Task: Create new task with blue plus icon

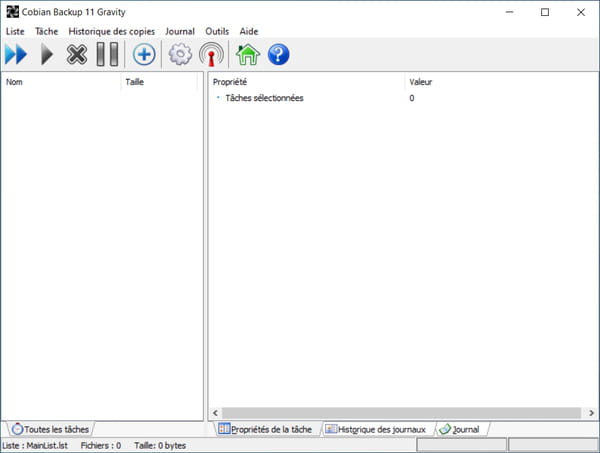Action: (144, 54)
